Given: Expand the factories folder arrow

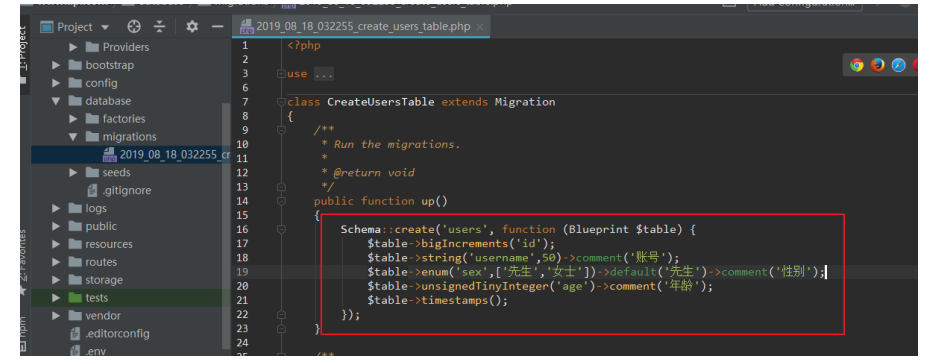Looking at the screenshot, I should 73,119.
